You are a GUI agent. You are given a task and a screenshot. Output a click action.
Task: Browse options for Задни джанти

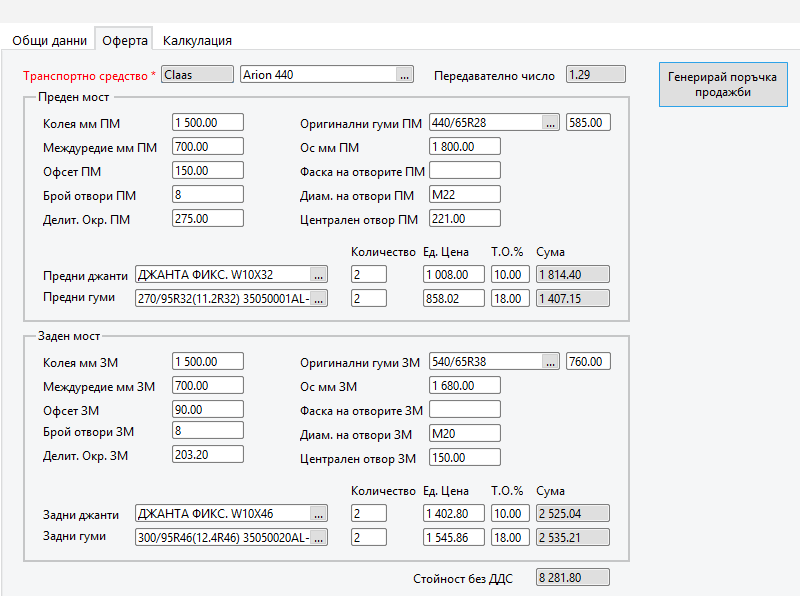tap(318, 514)
